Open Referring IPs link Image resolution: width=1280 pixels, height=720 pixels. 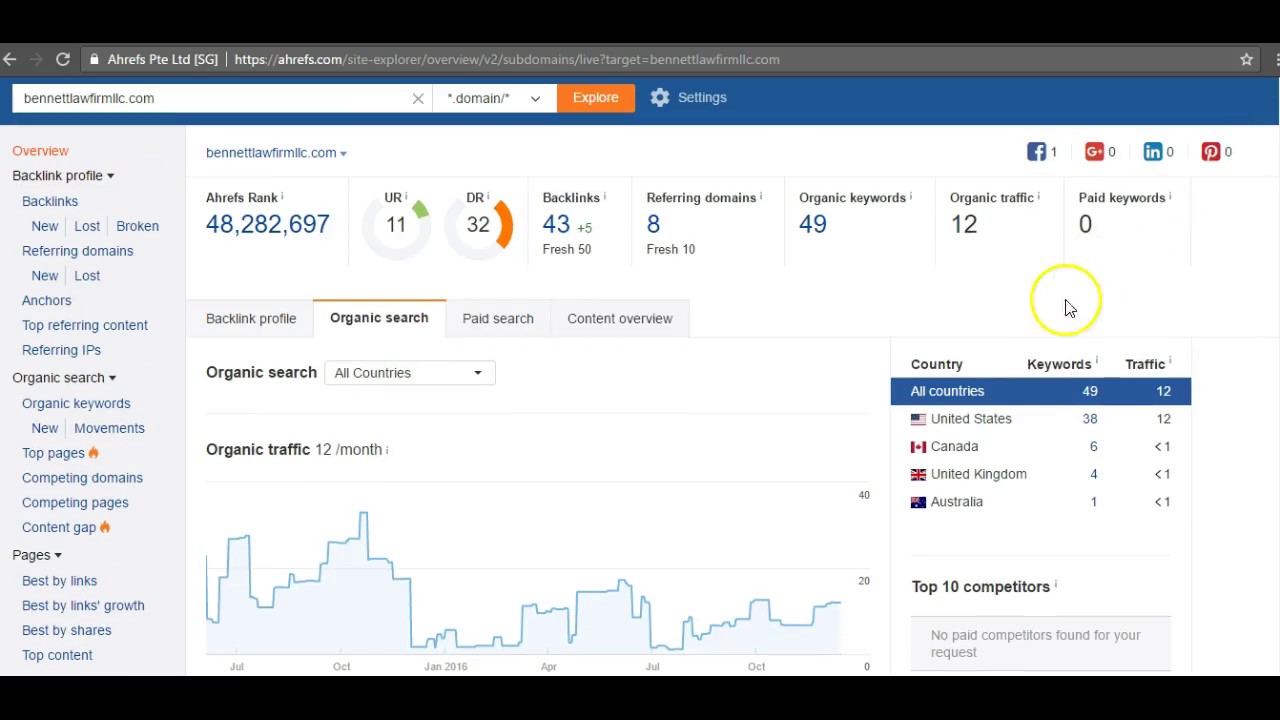[61, 350]
